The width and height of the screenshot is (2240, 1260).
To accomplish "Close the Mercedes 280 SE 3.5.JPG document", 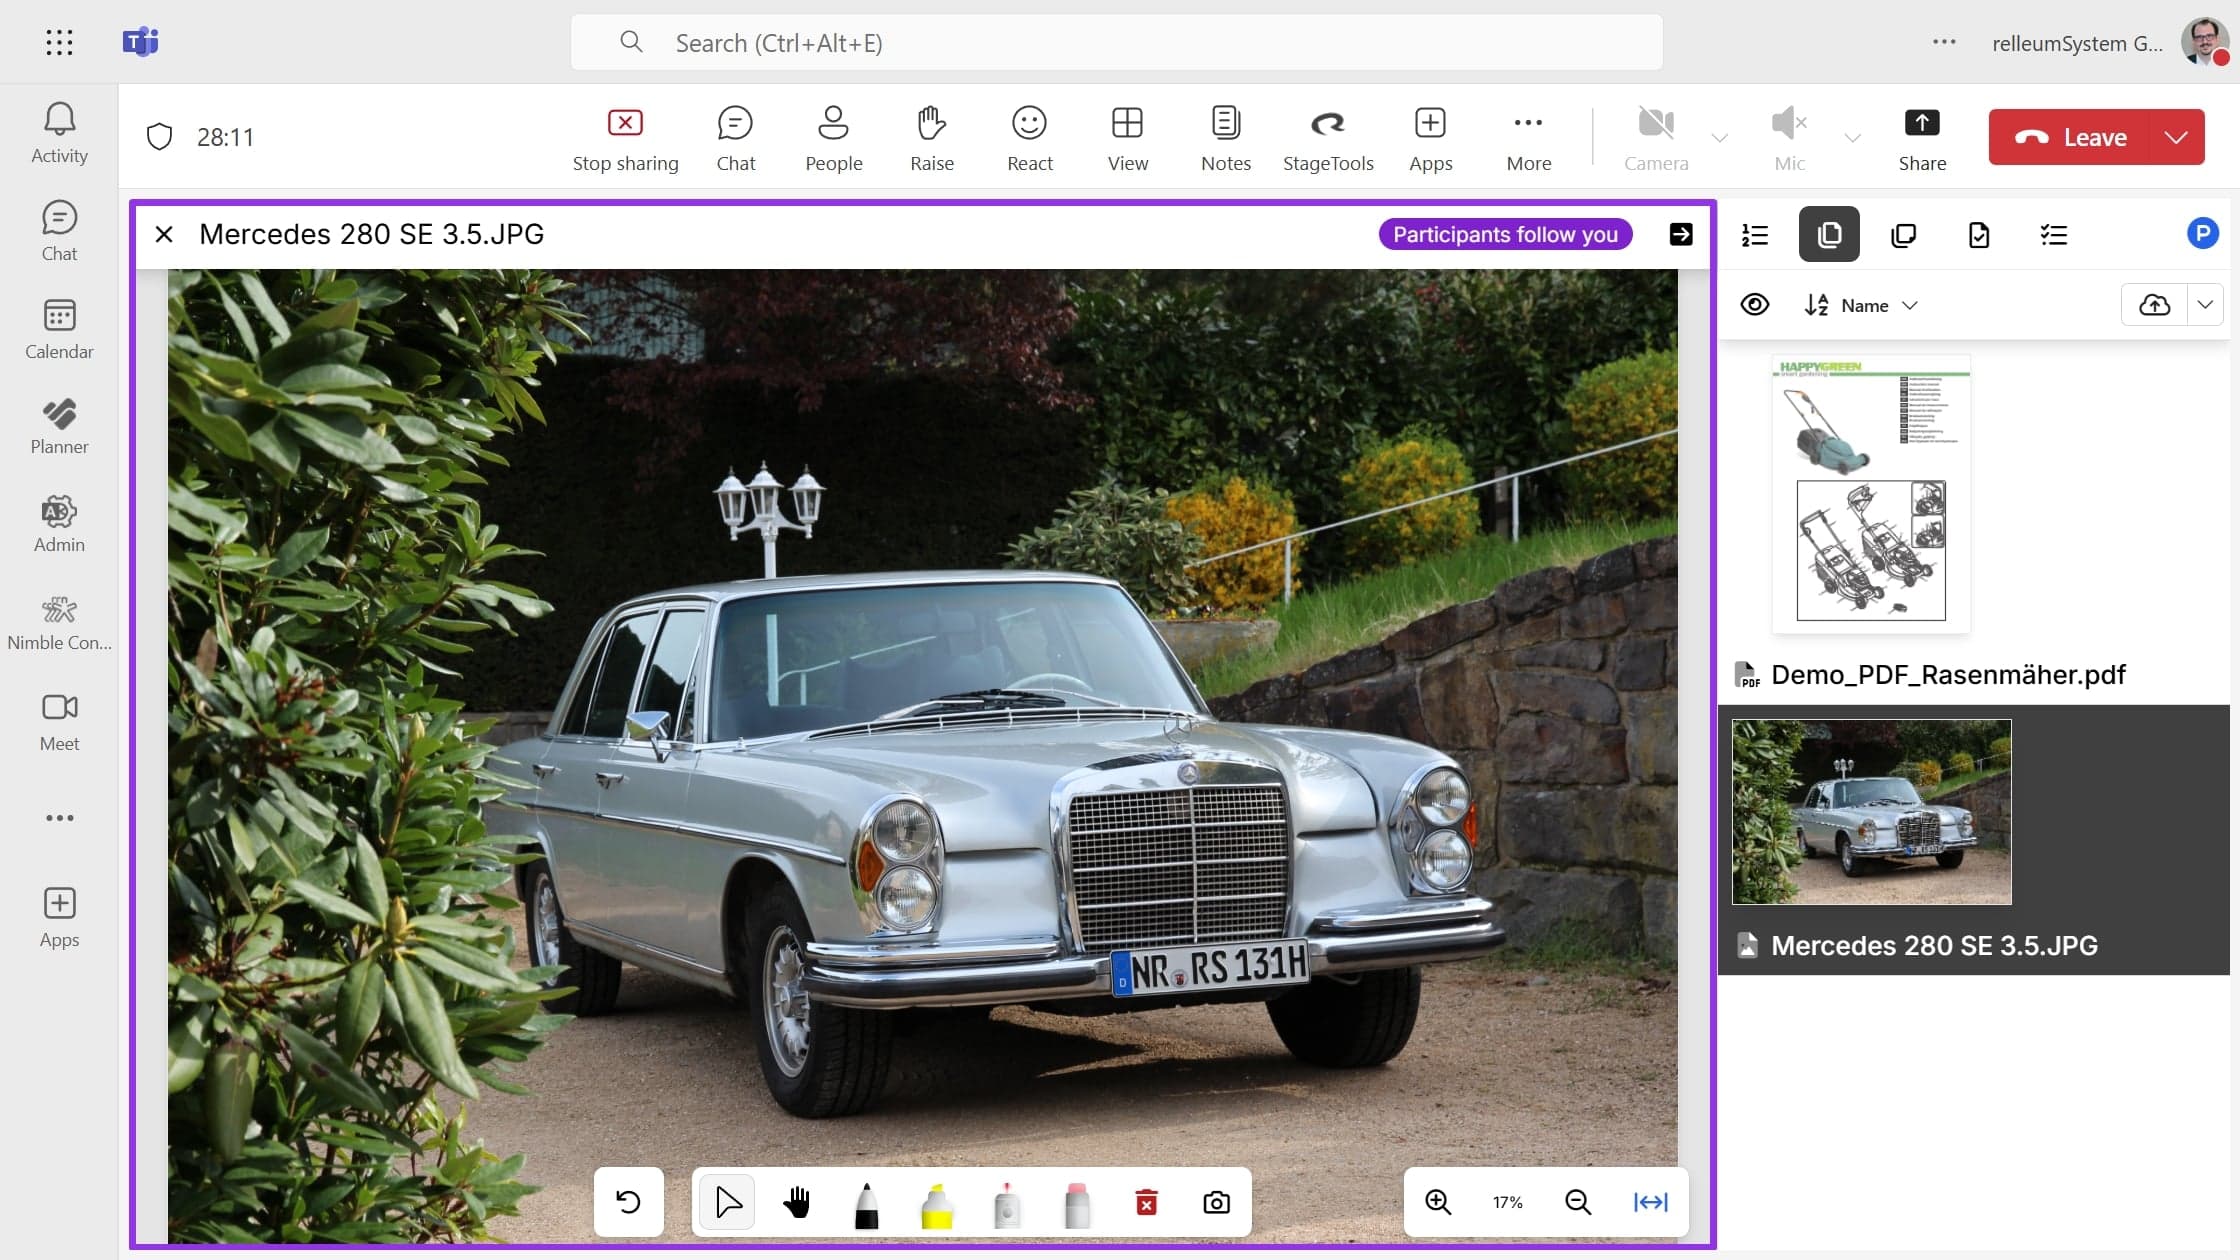I will 164,234.
